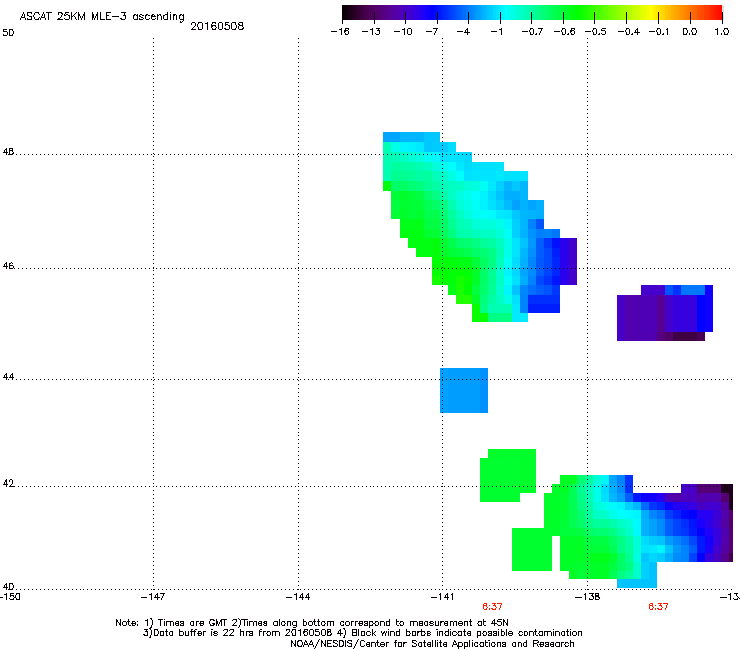Image resolution: width=740 pixels, height=650 pixels.
Task: Click longitude axis label '-147'
Action: coord(153,597)
